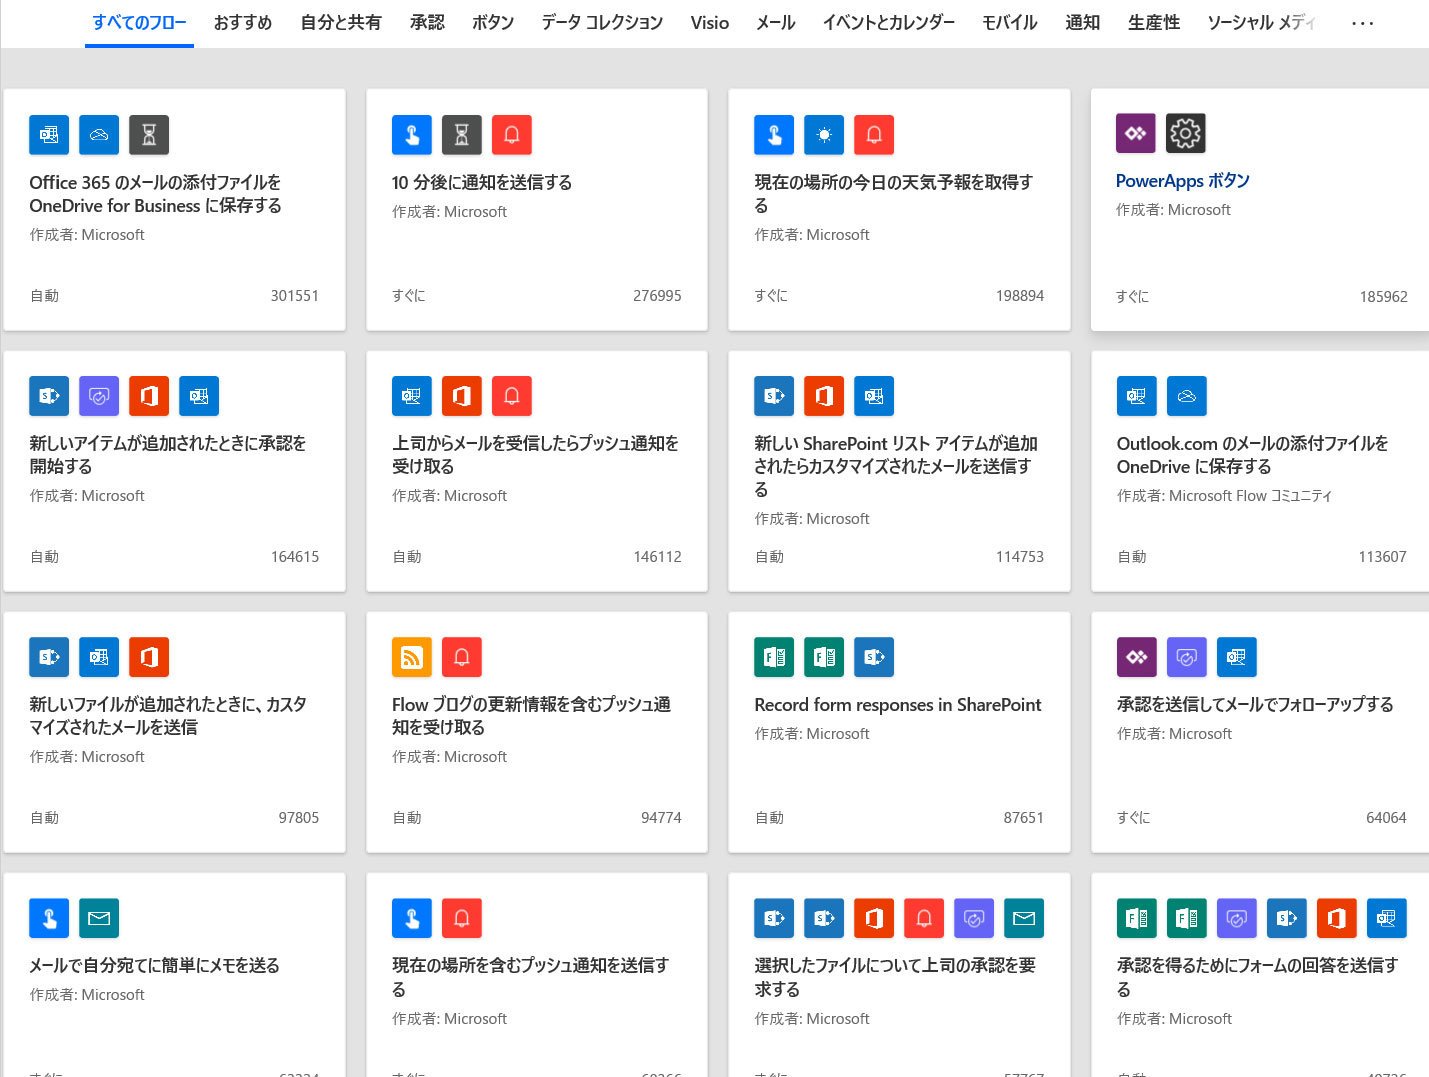Select the 'ボタン' tab
Viewport: 1429px width, 1077px height.
493,22
